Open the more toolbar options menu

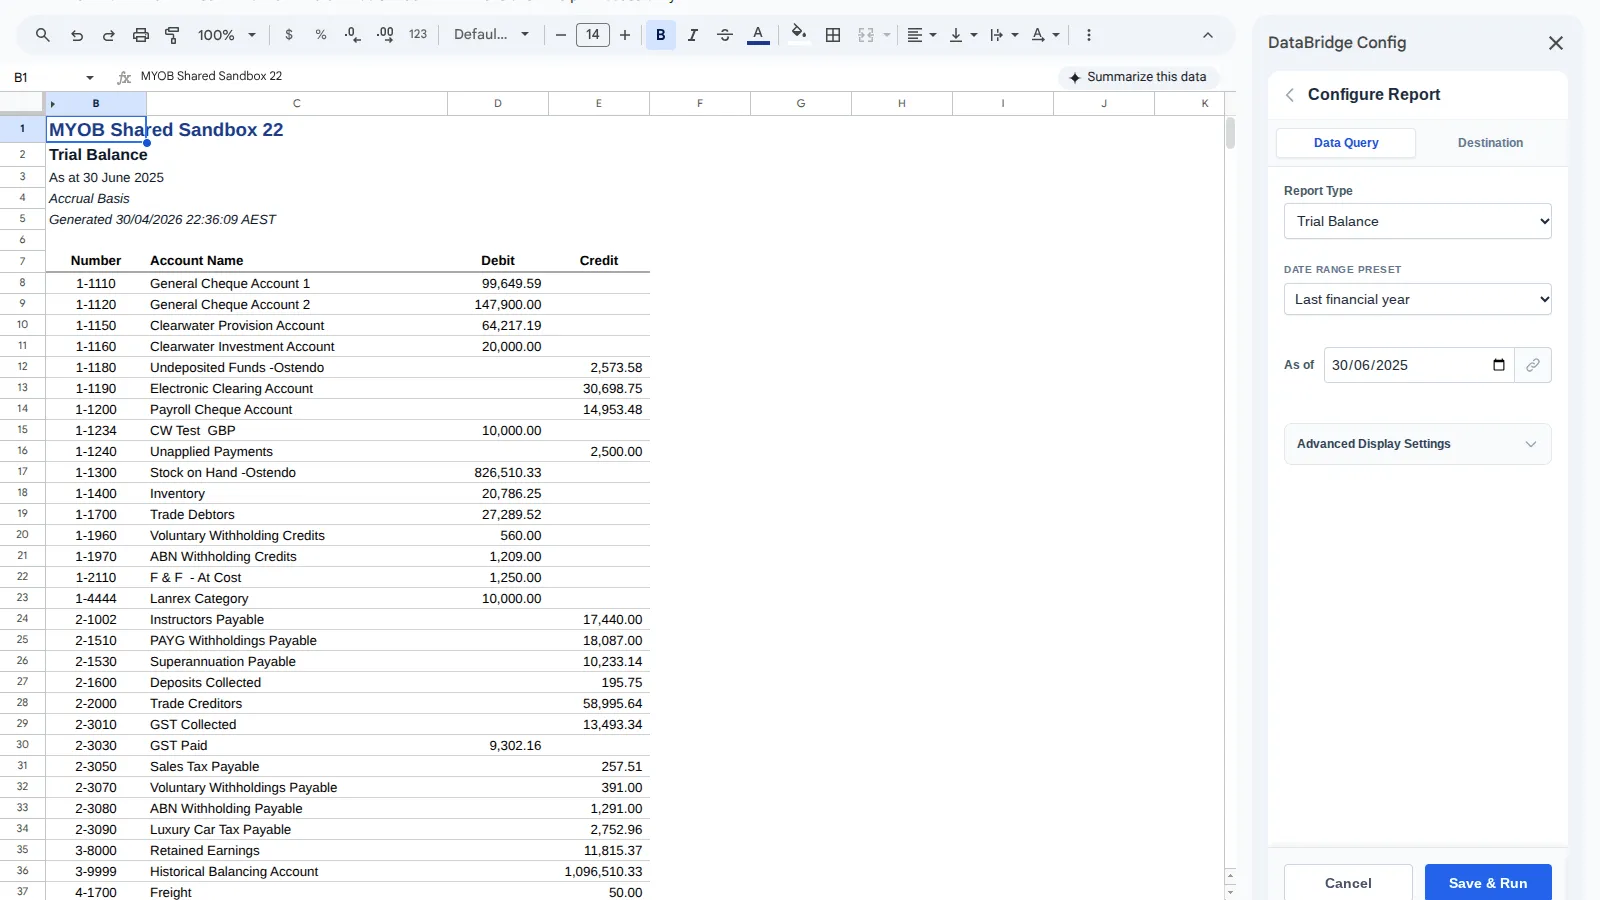pos(1089,35)
